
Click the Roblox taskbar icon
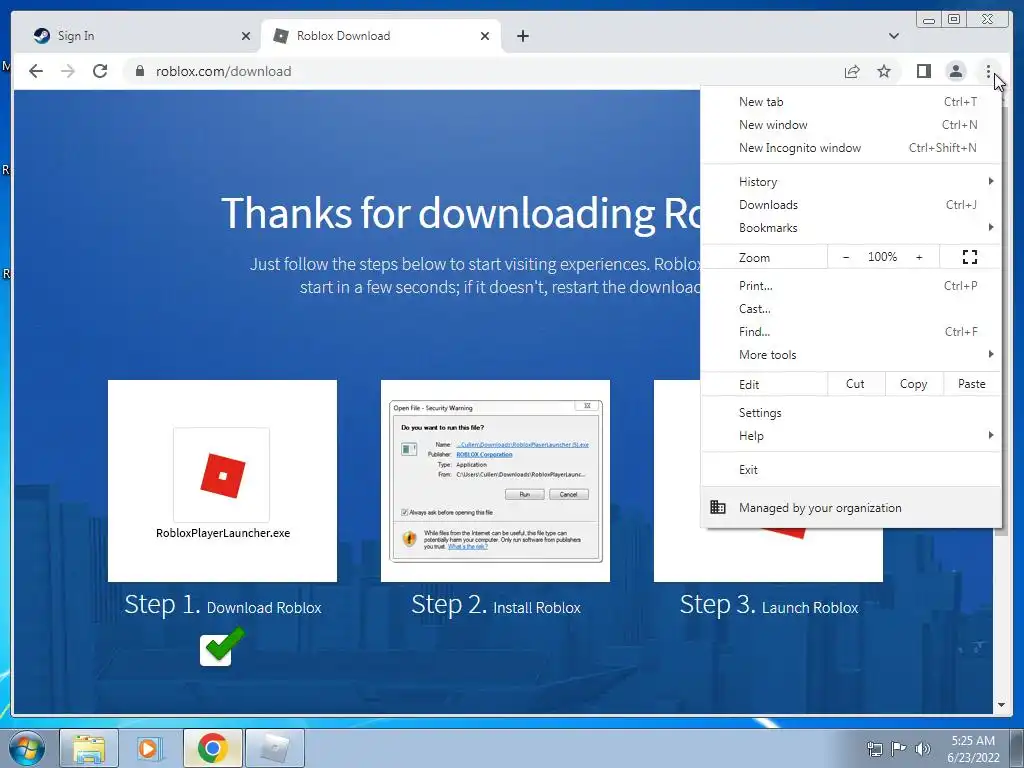coord(274,748)
